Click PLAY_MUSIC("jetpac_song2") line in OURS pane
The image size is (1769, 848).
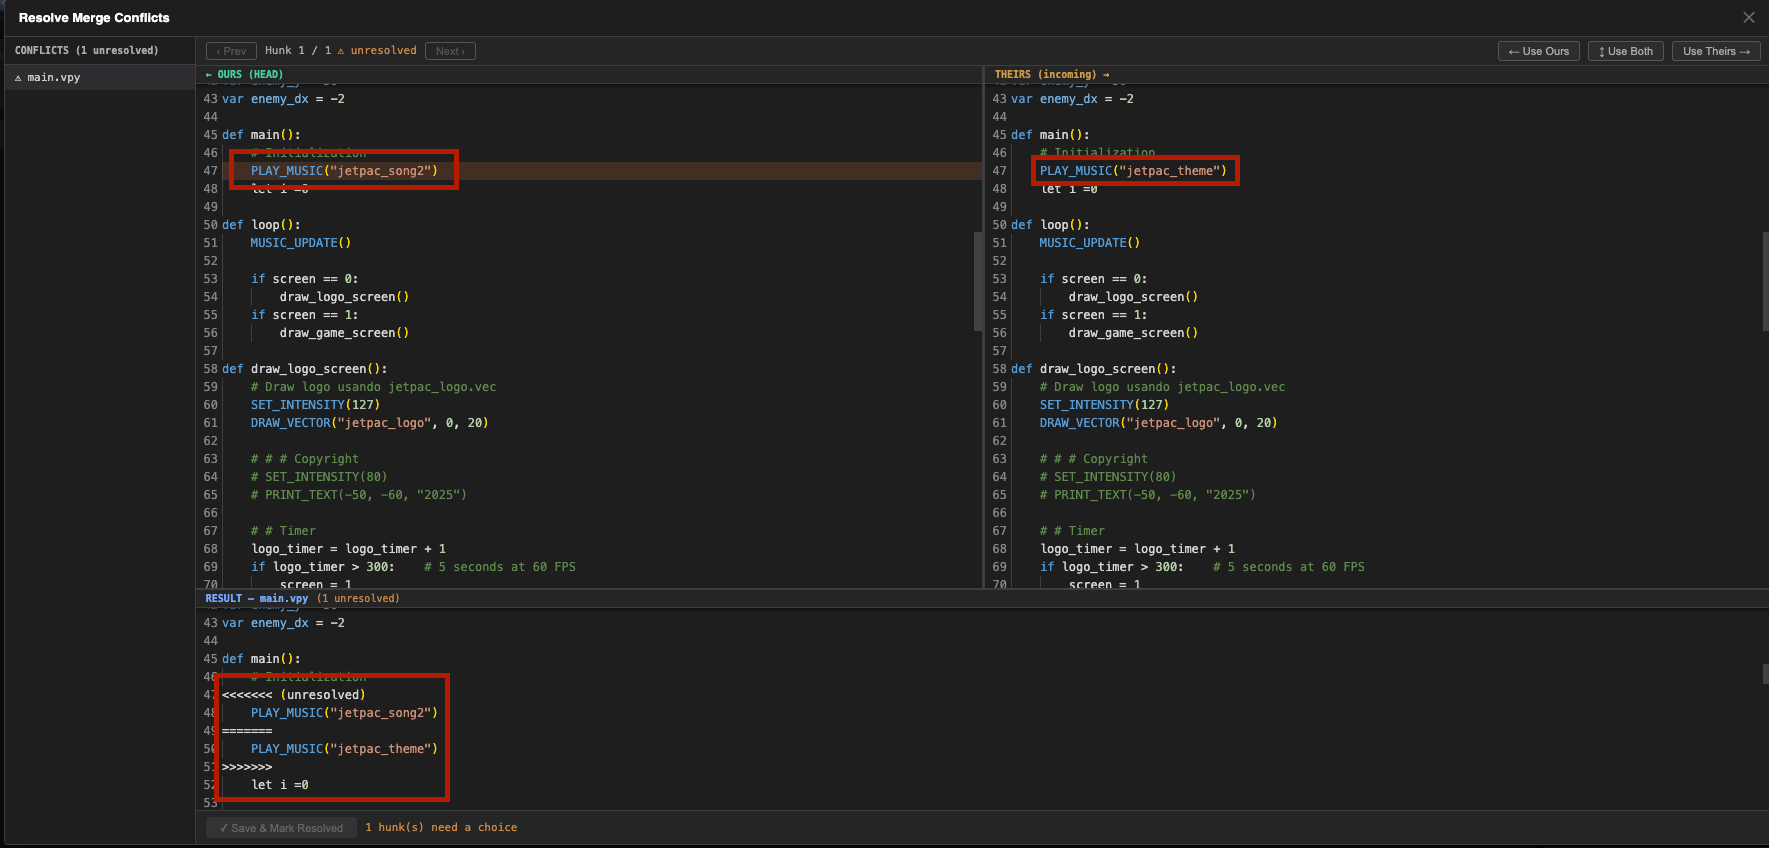coord(344,171)
